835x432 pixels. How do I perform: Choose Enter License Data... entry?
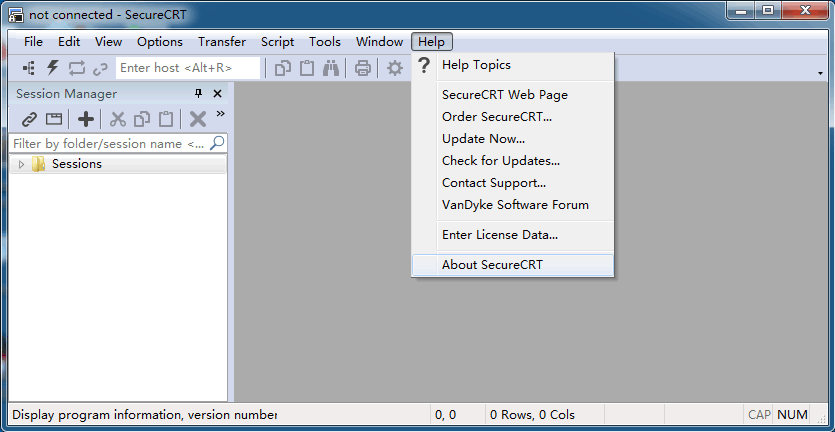[x=513, y=234]
